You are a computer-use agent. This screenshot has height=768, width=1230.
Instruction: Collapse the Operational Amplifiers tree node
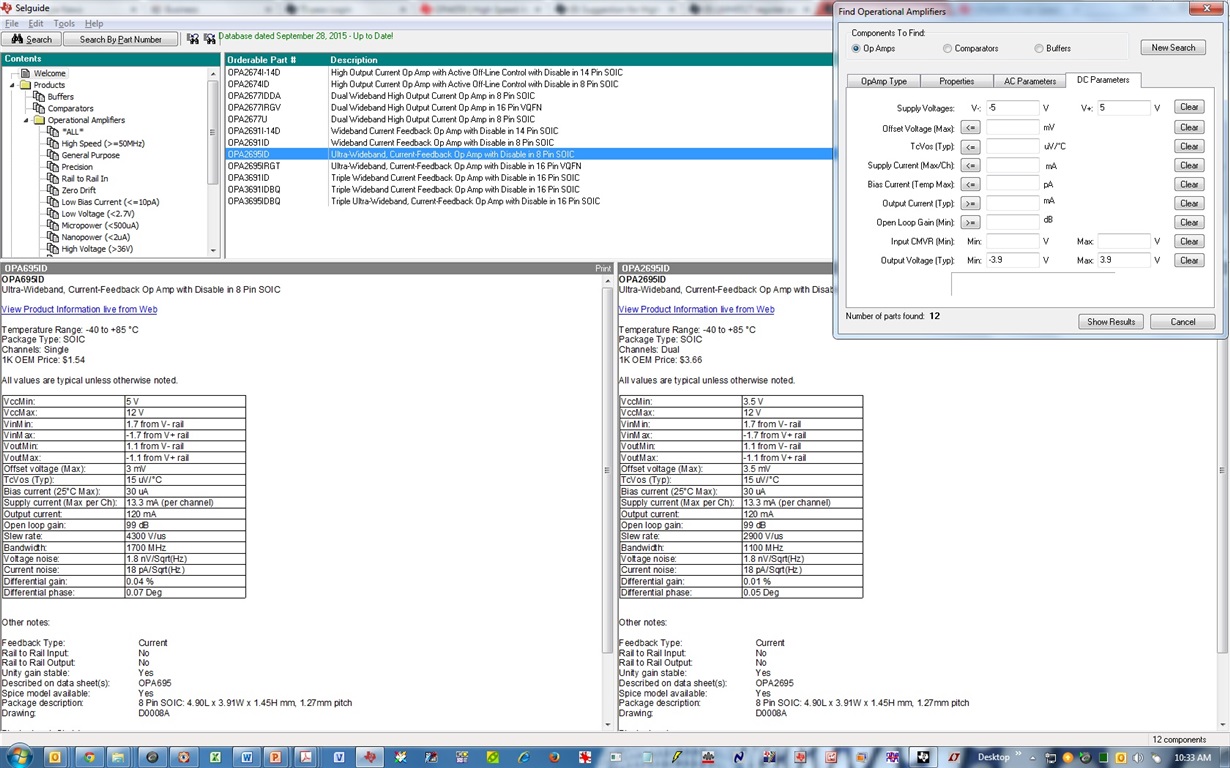coord(27,120)
